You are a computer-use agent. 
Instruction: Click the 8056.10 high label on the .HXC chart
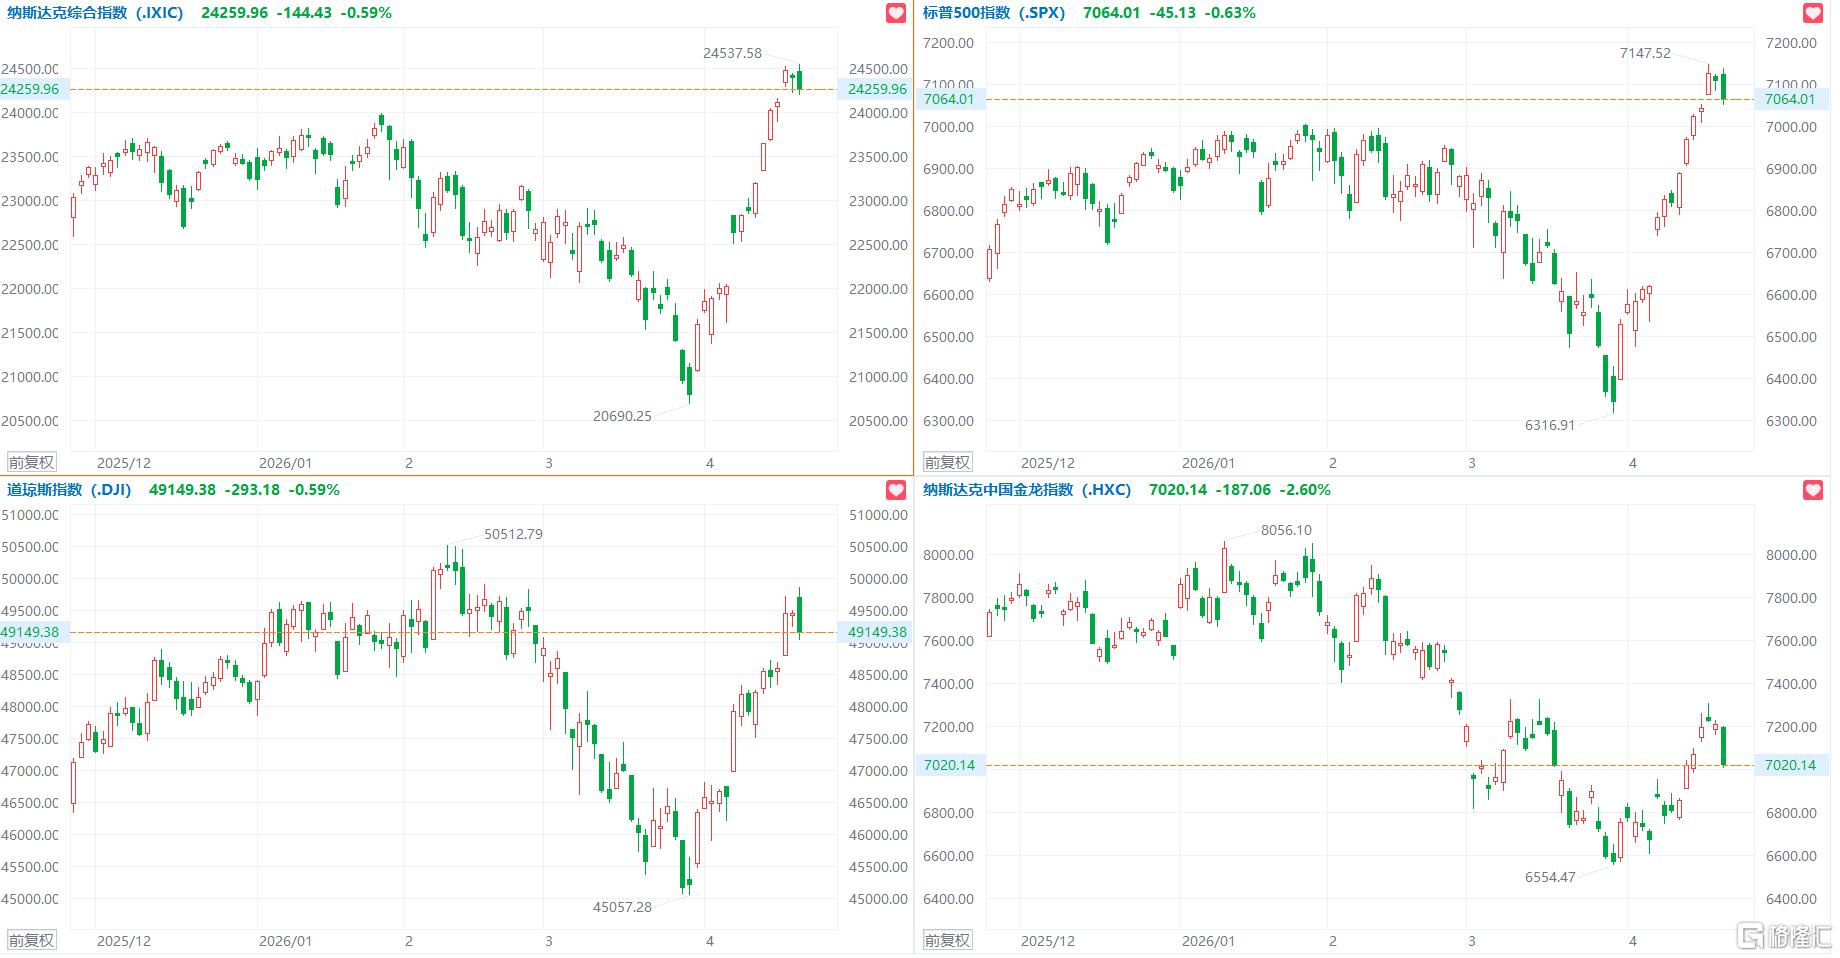click(1286, 530)
